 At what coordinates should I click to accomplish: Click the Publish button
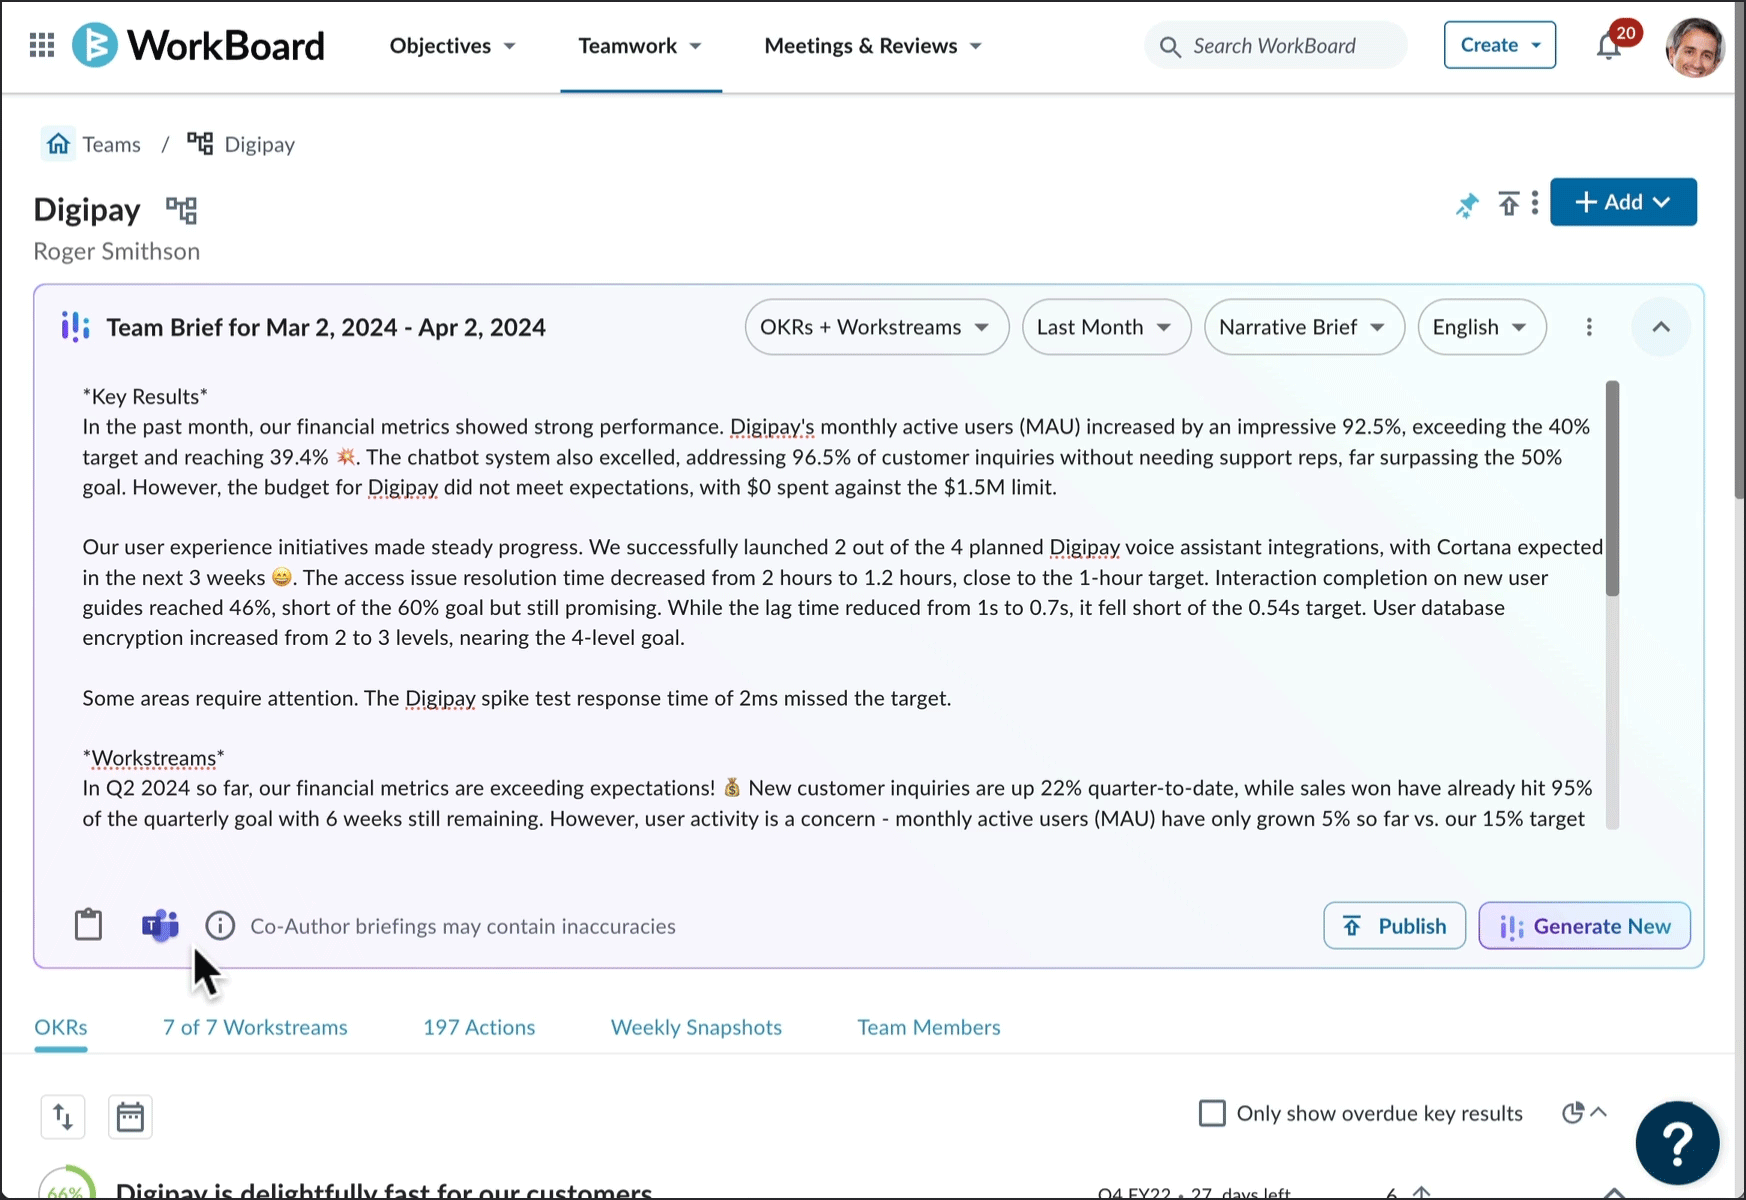[x=1394, y=926]
